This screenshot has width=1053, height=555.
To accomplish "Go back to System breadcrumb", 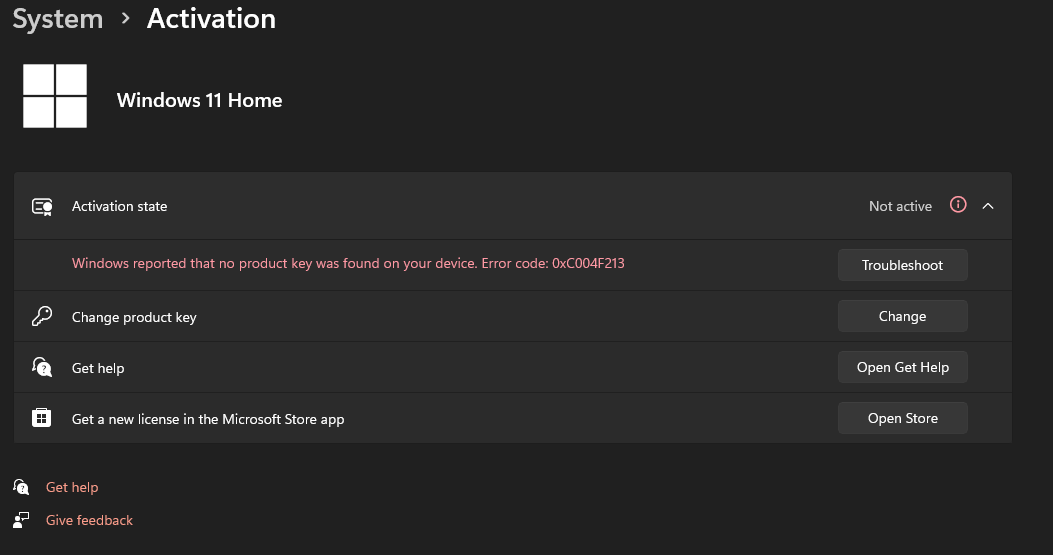I will click(x=58, y=19).
